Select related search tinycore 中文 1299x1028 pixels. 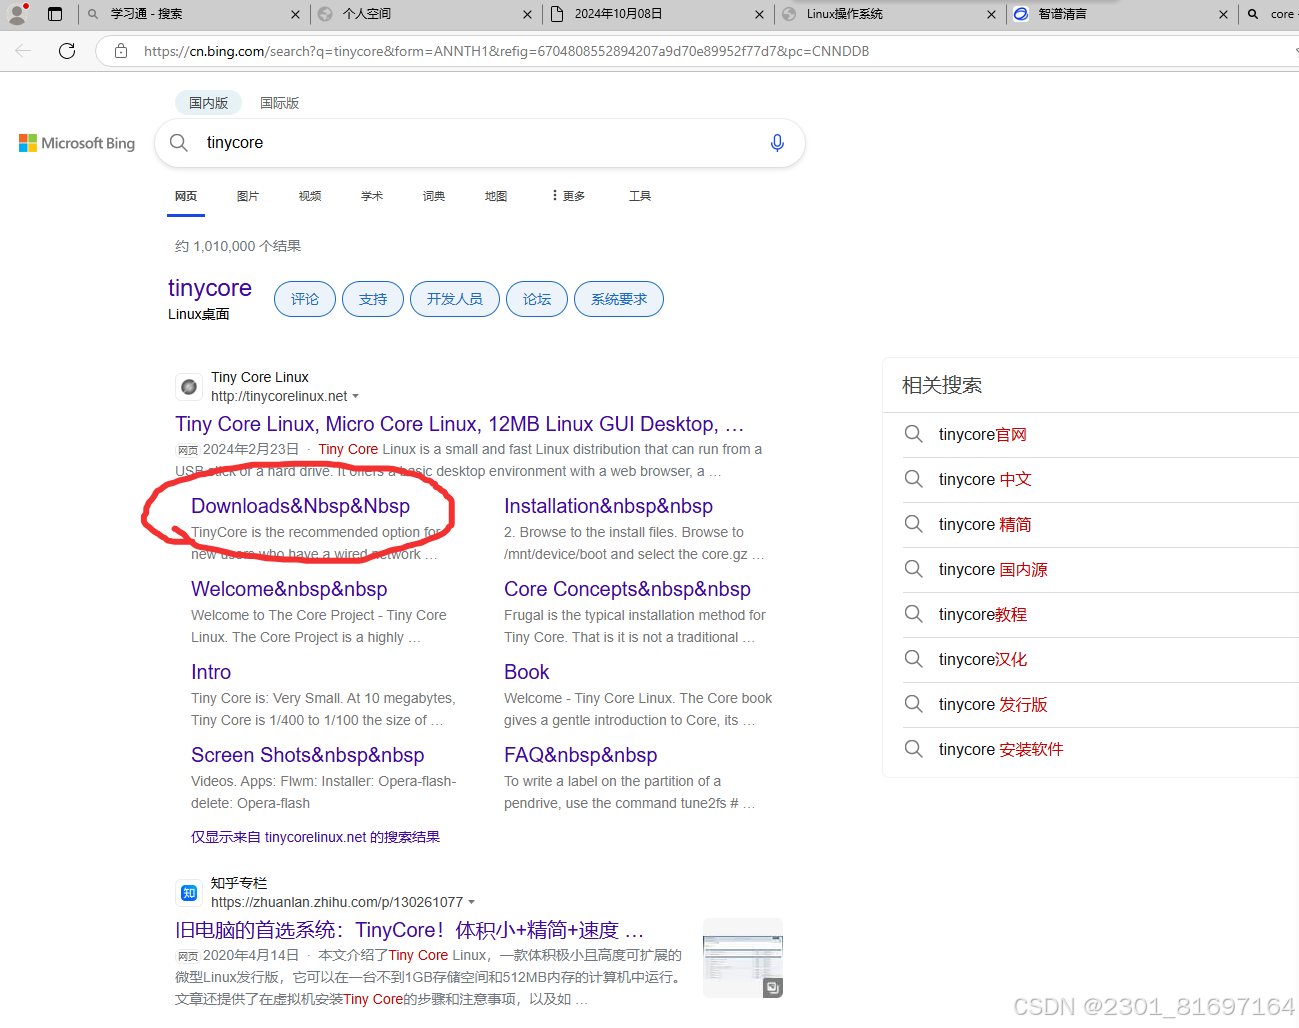point(985,479)
